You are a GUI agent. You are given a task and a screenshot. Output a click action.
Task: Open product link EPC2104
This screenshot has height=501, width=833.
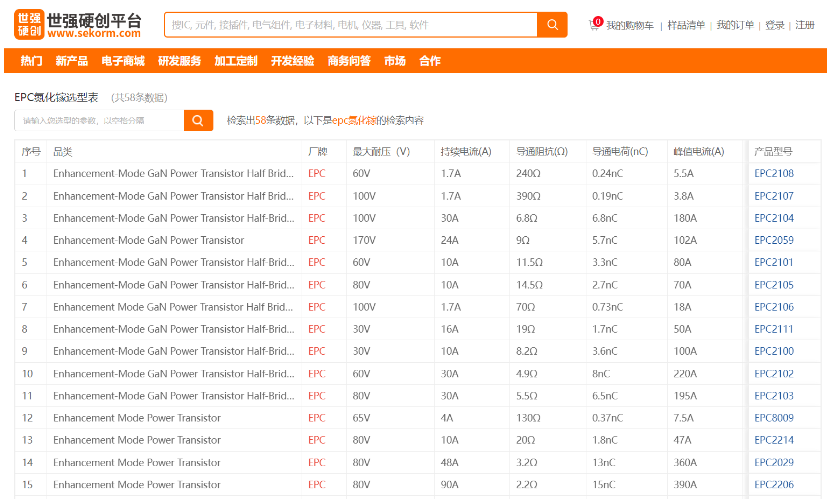pyautogui.click(x=774, y=218)
